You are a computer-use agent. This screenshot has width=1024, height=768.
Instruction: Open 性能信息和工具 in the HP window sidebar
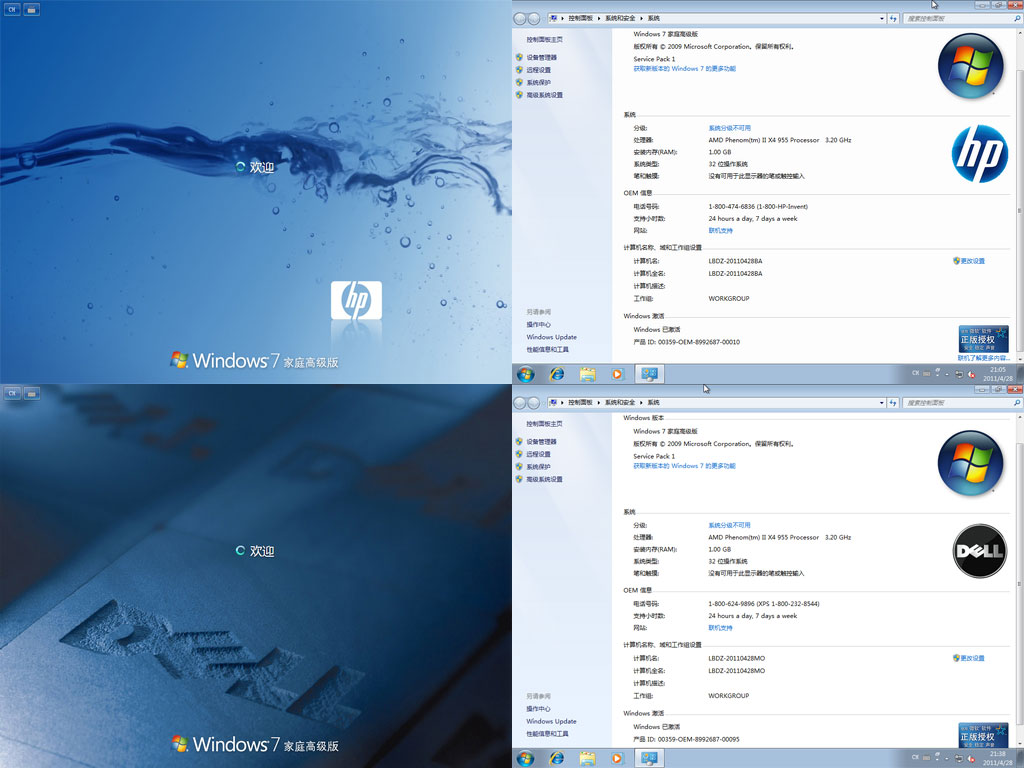pos(547,349)
